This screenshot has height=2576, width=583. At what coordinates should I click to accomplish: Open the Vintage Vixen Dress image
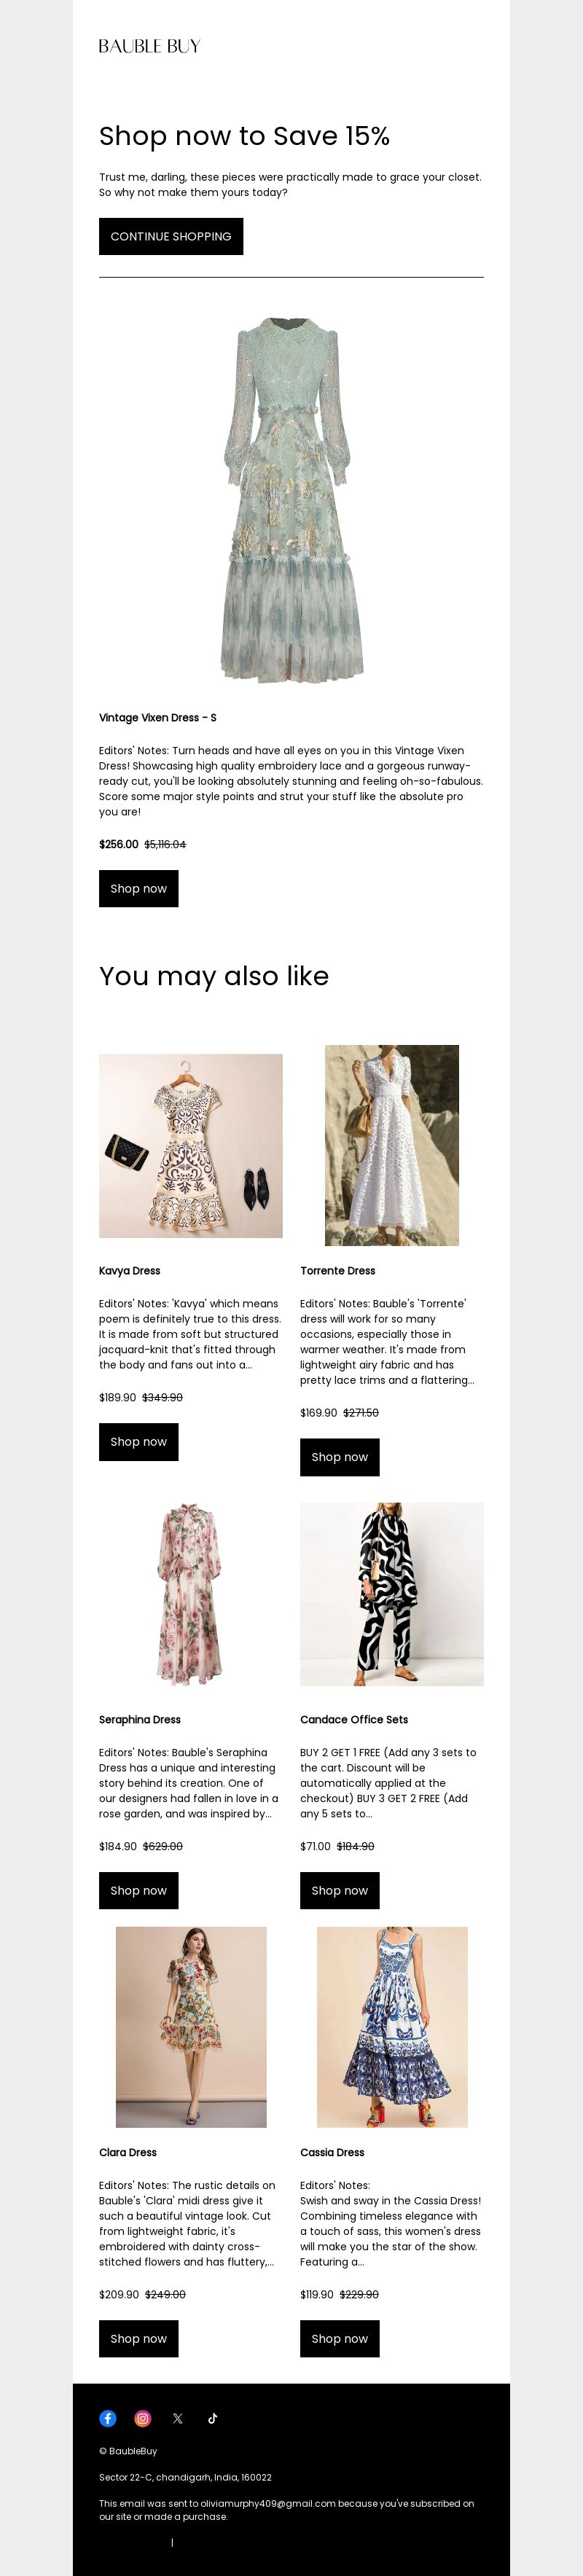291,500
